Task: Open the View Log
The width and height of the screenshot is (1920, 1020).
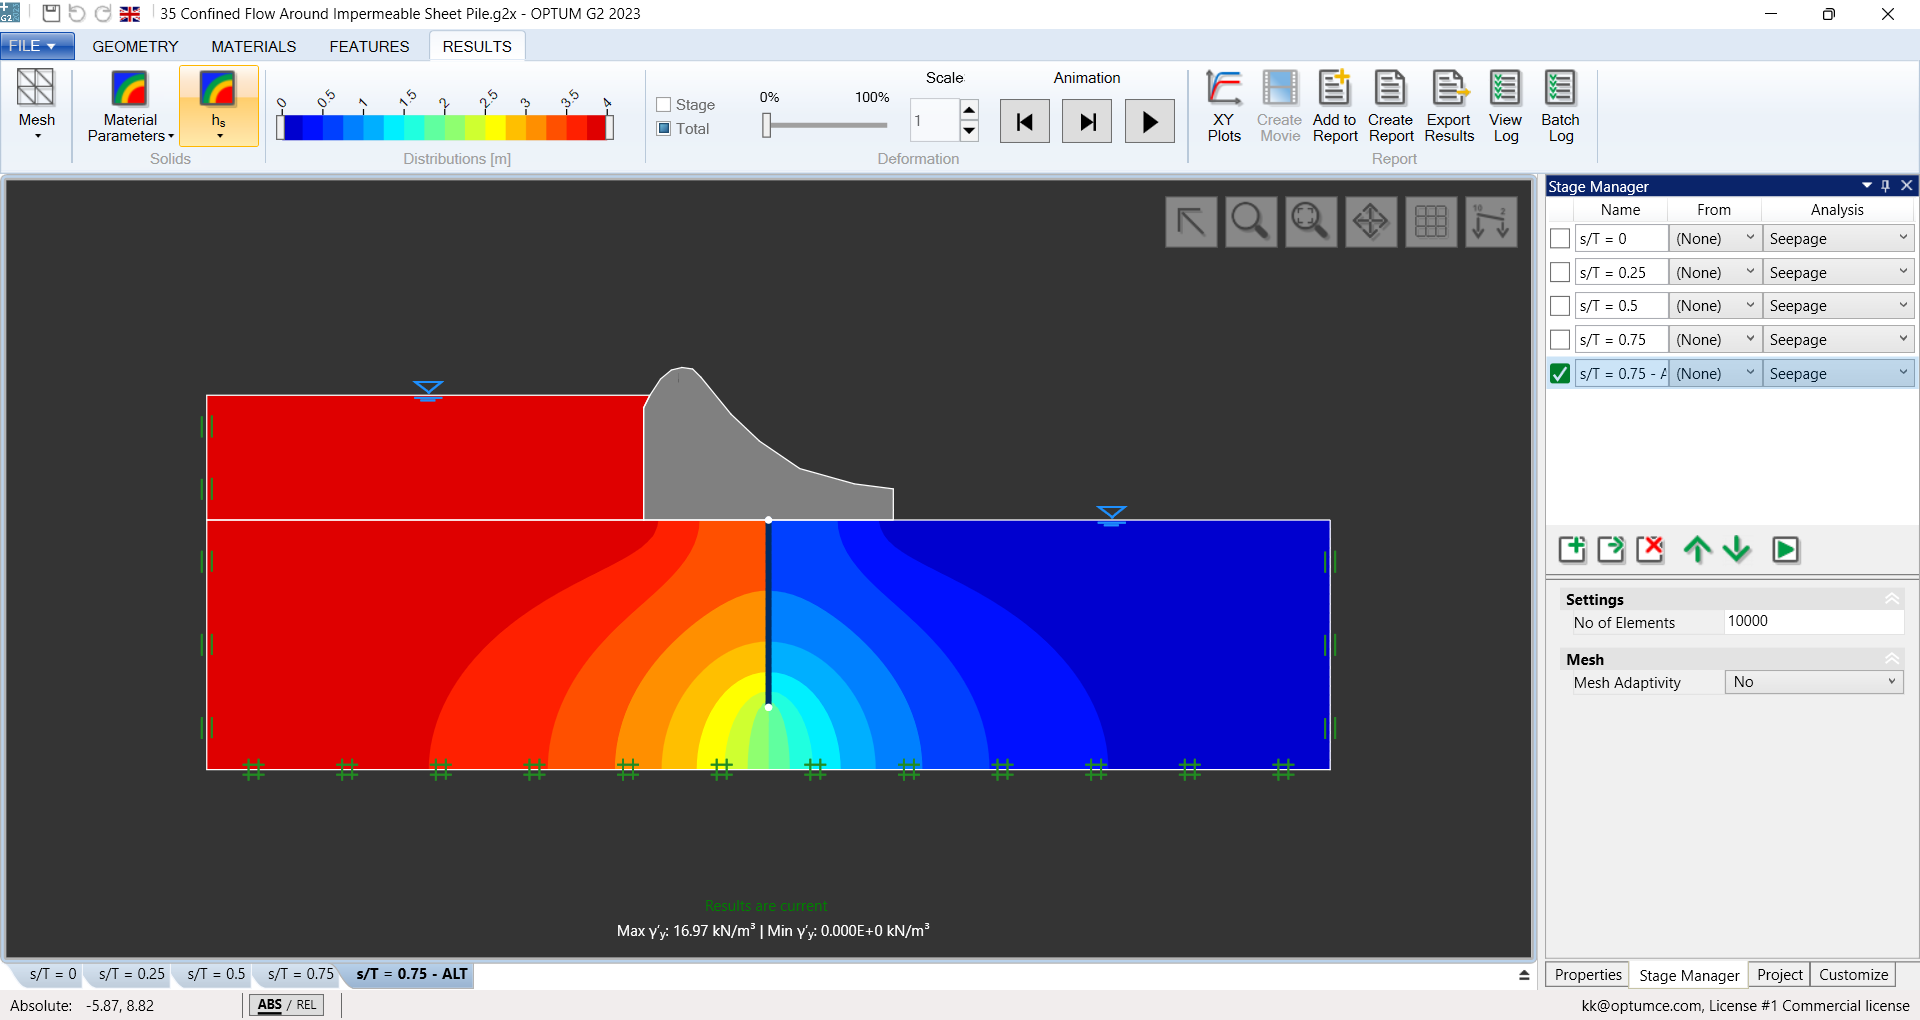Action: coord(1505,106)
